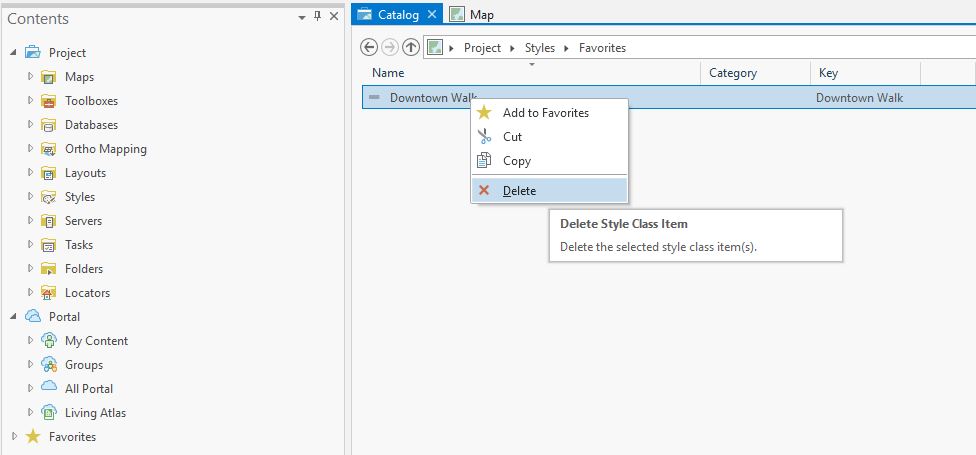Collapse the Portal section

(13, 317)
